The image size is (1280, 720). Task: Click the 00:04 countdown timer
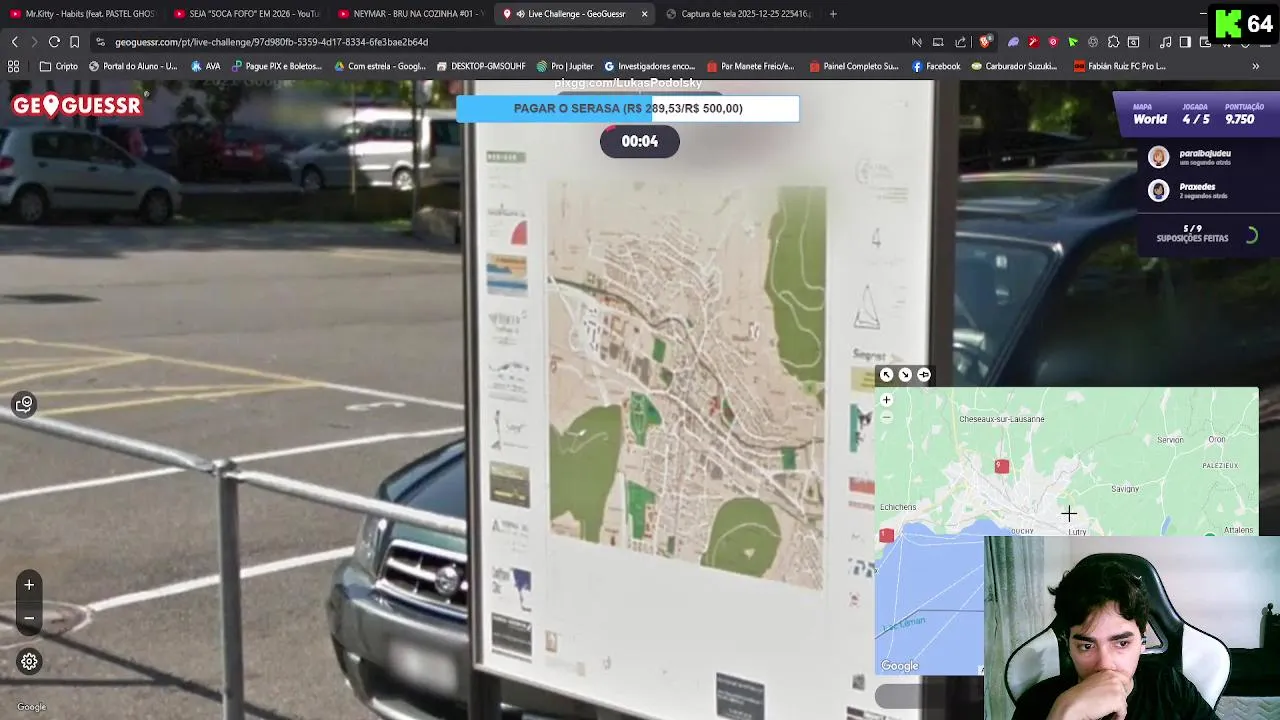tap(640, 141)
